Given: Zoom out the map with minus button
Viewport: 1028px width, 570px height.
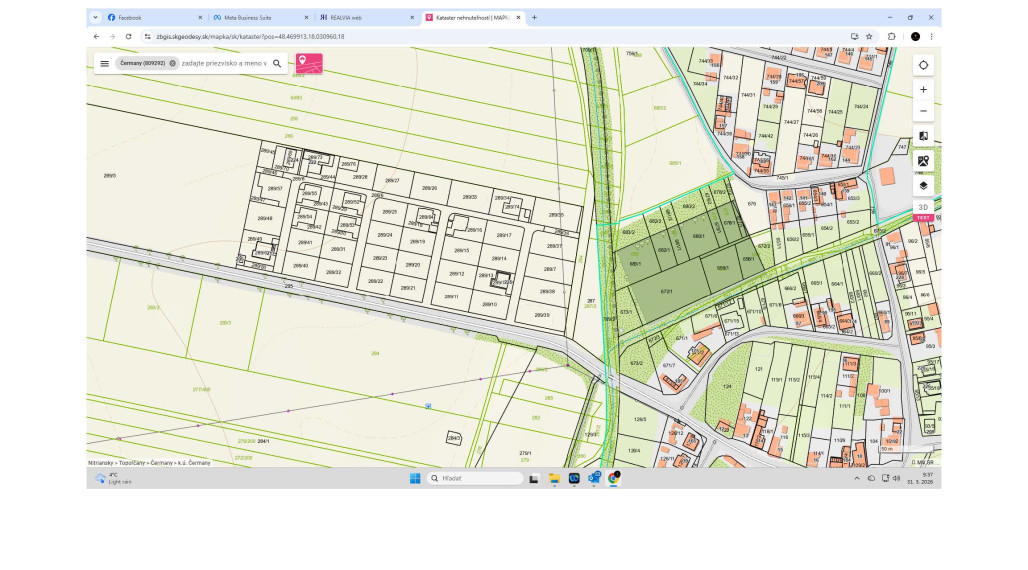Looking at the screenshot, I should click(923, 111).
